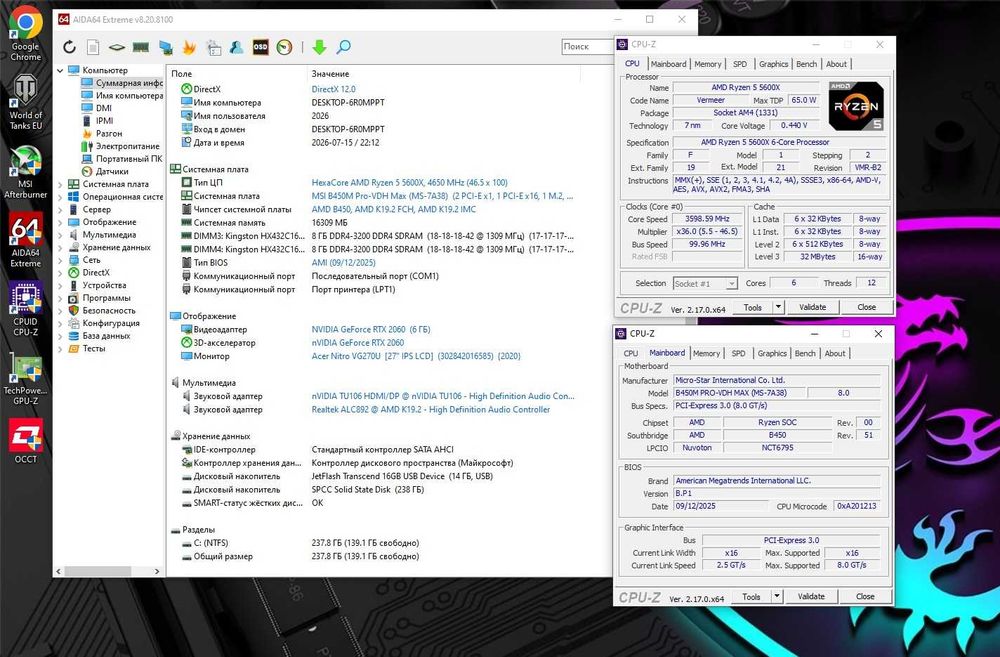Open the report page toolbar icon
Viewport: 1000px width, 657px height.
tap(93, 47)
